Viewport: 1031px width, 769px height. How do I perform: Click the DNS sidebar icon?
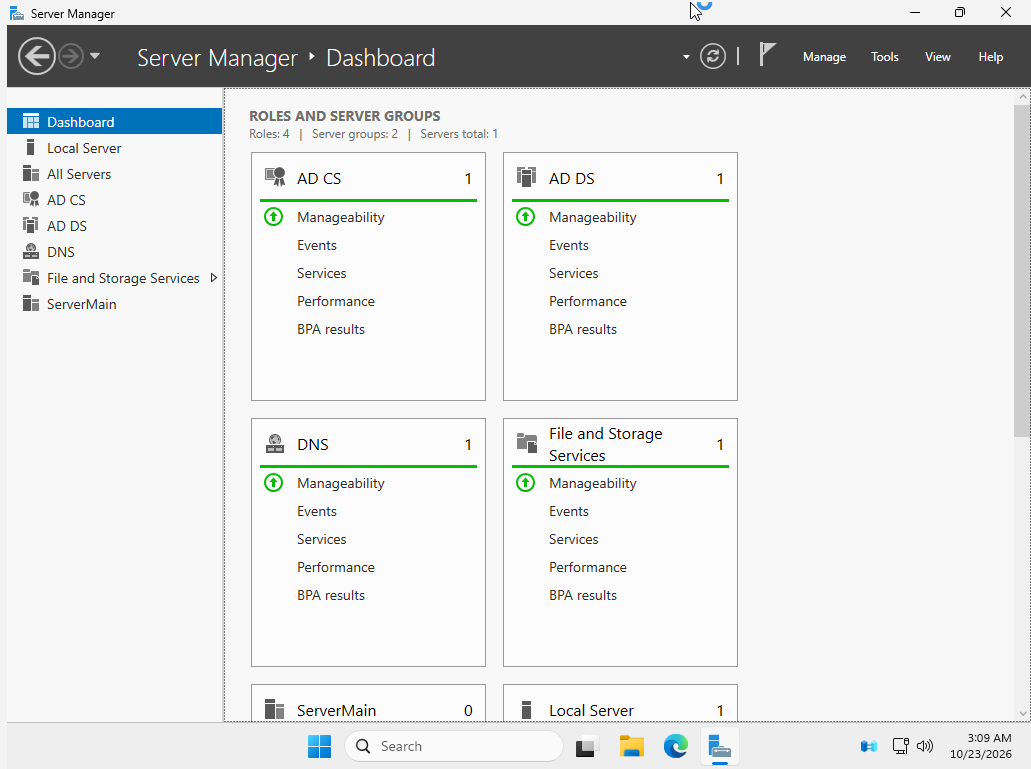pos(31,251)
